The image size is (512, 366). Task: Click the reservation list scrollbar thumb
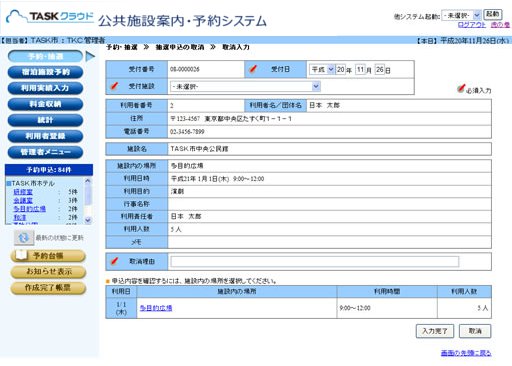point(88,194)
